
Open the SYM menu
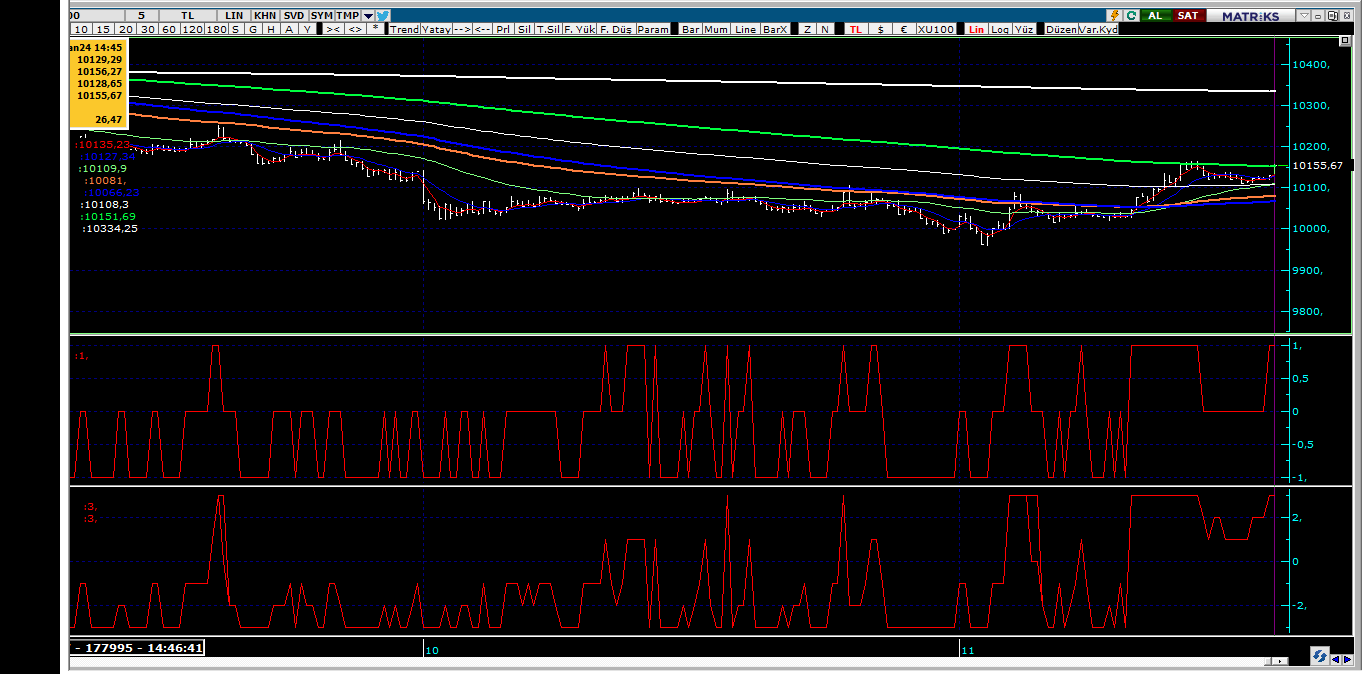[322, 15]
